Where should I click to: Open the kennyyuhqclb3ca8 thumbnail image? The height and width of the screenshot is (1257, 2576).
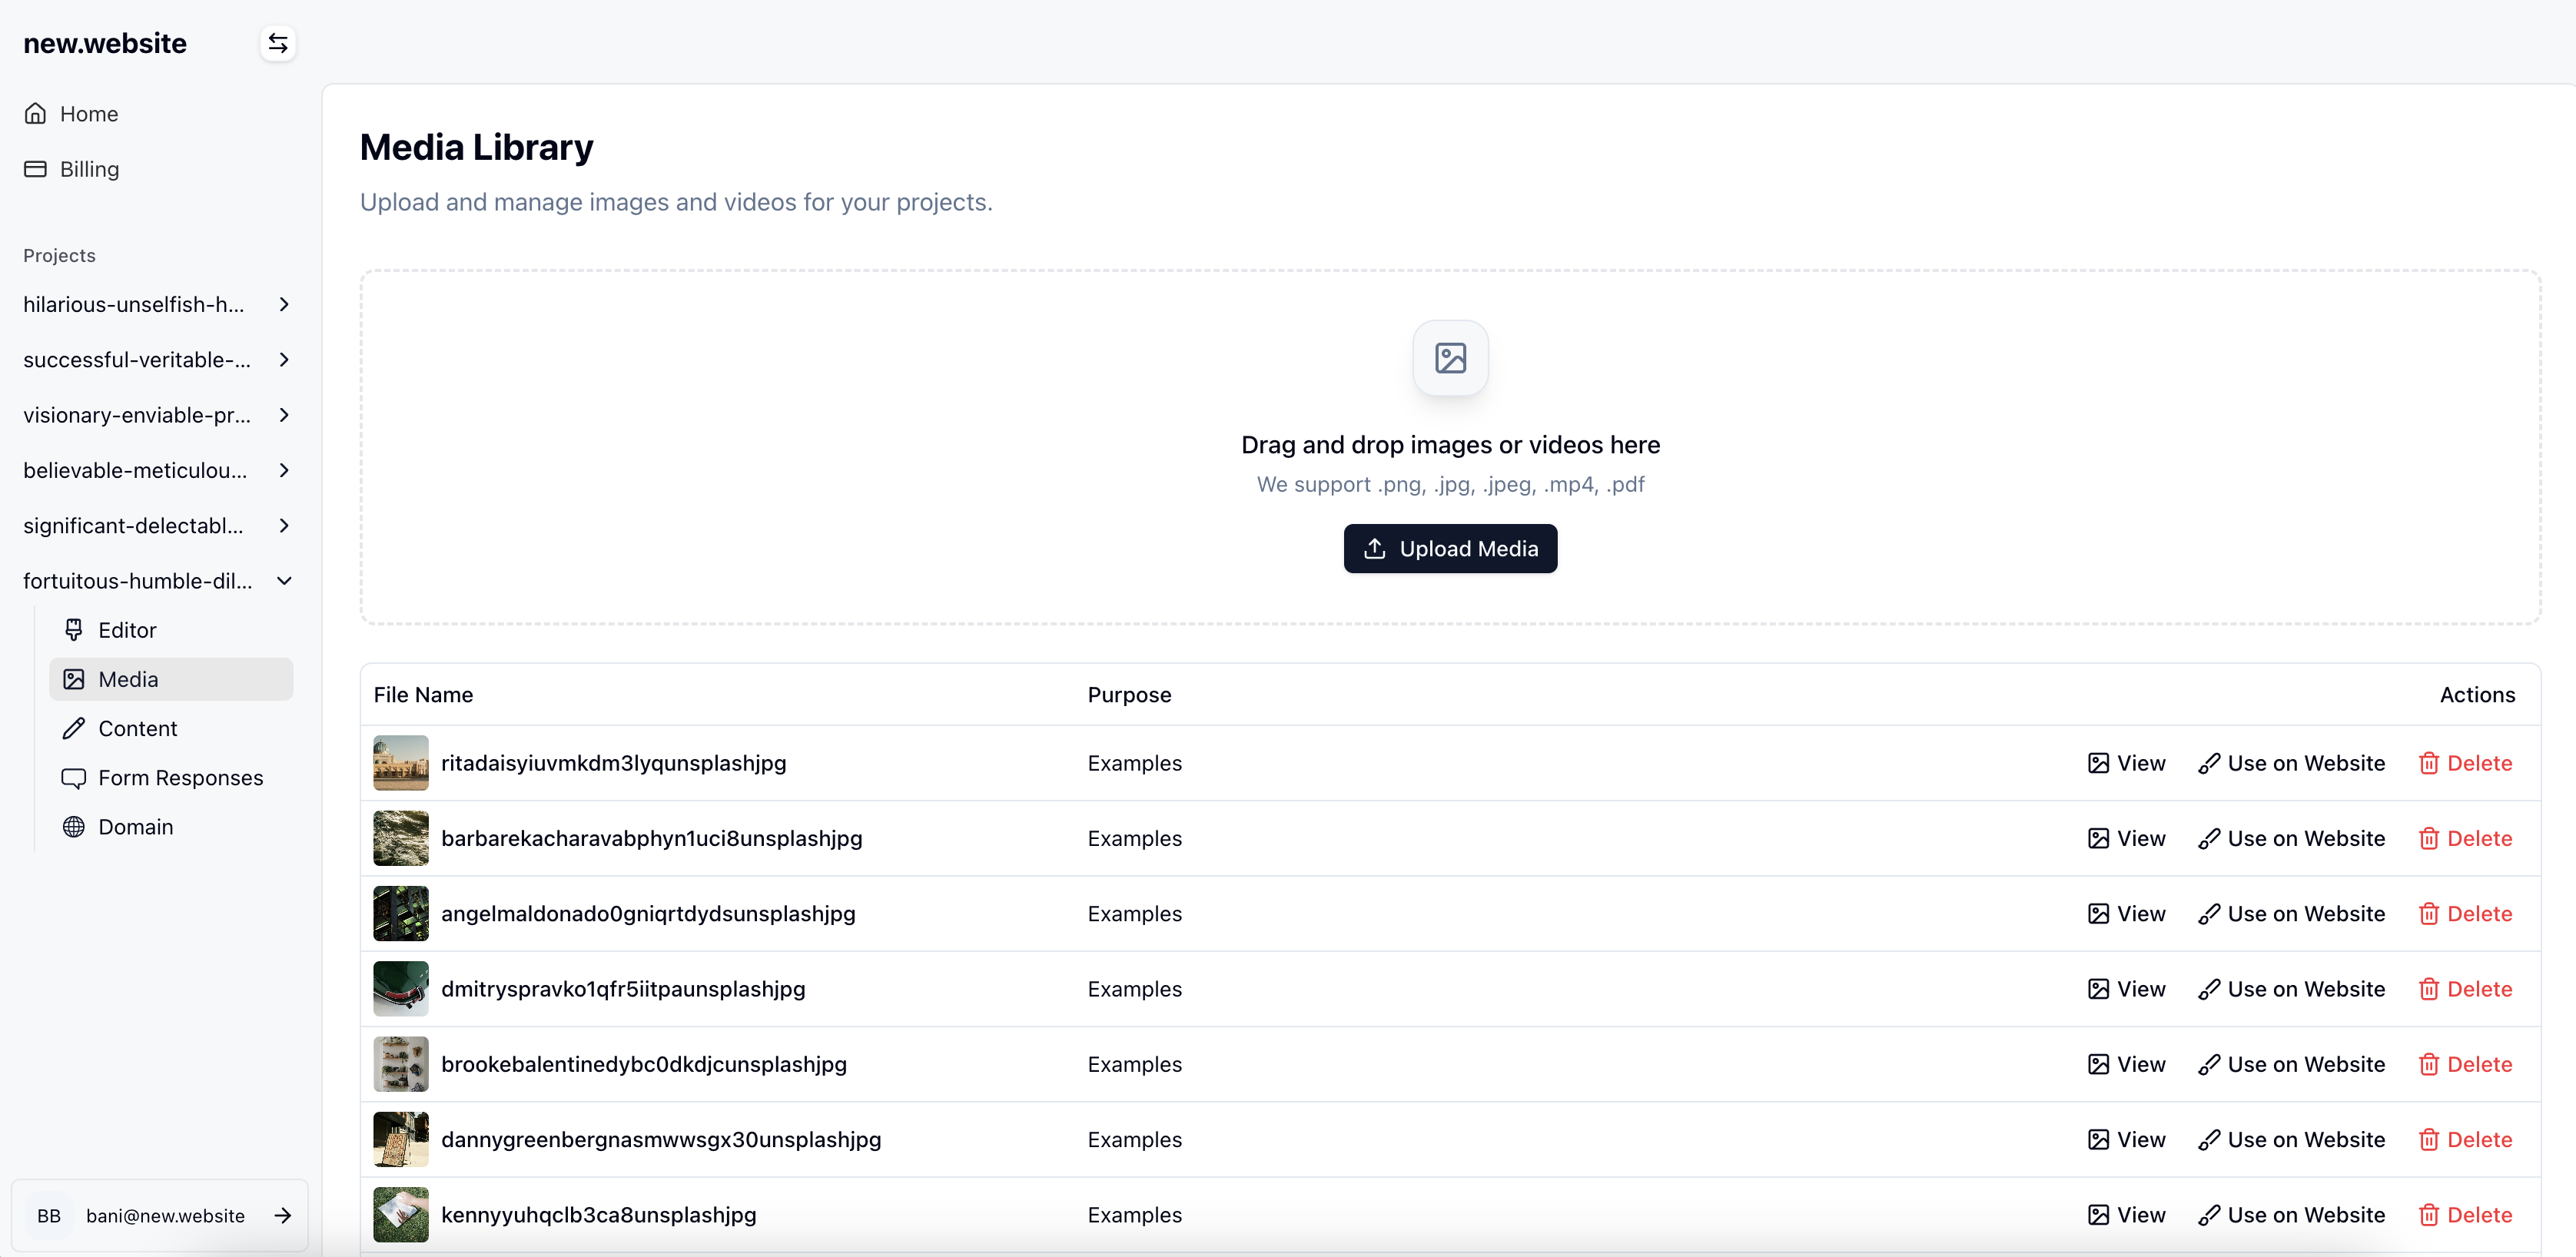coord(400,1214)
